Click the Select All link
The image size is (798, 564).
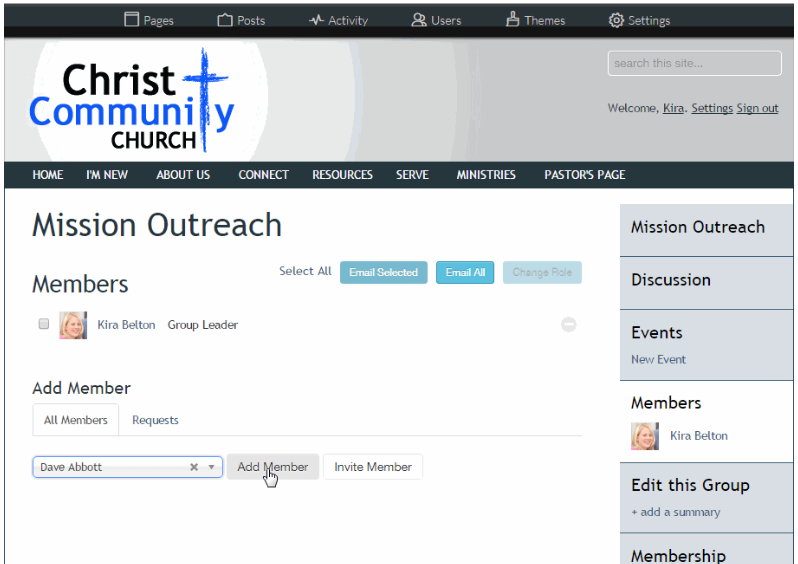(305, 271)
